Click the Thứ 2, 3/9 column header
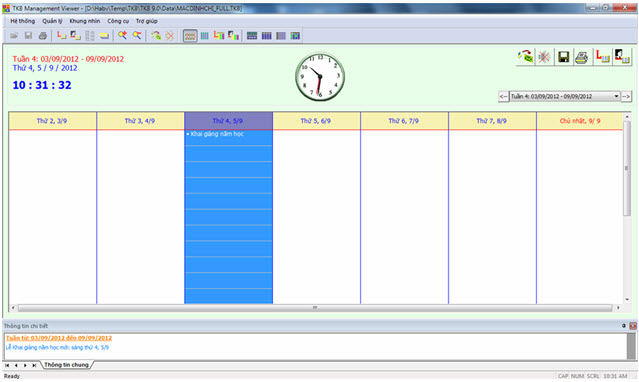Screen dimensions: 639x382 [53, 121]
